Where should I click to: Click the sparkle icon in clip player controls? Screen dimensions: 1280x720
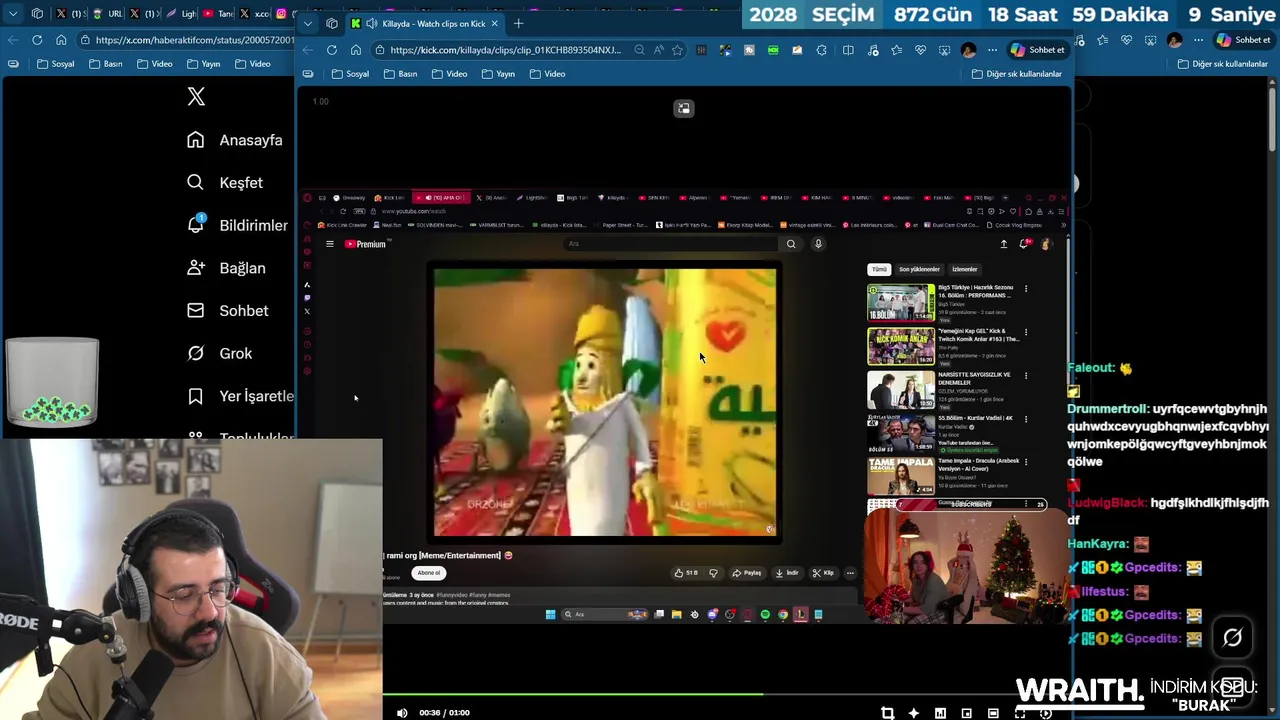tap(914, 713)
